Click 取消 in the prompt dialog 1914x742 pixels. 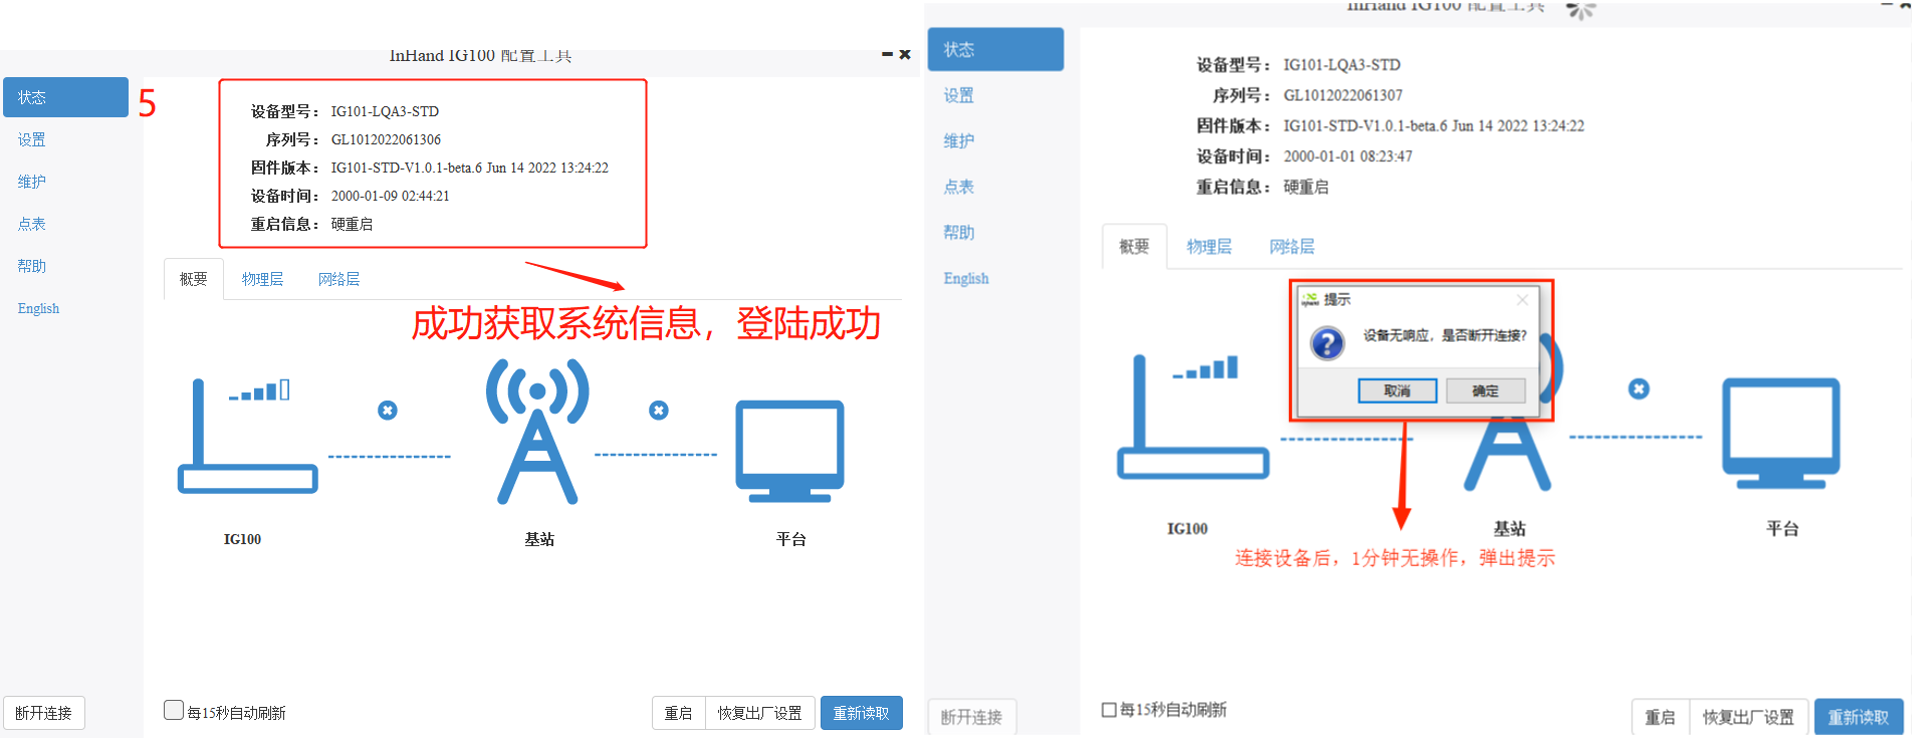pos(1397,391)
